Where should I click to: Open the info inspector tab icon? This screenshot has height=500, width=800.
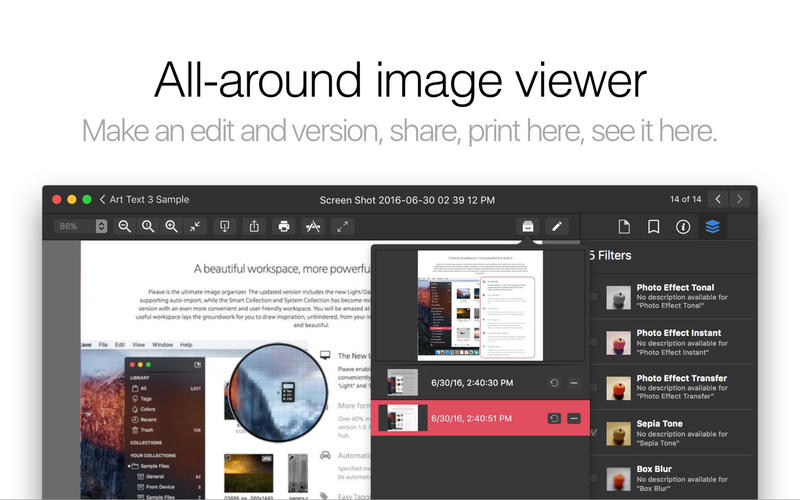[x=683, y=227]
